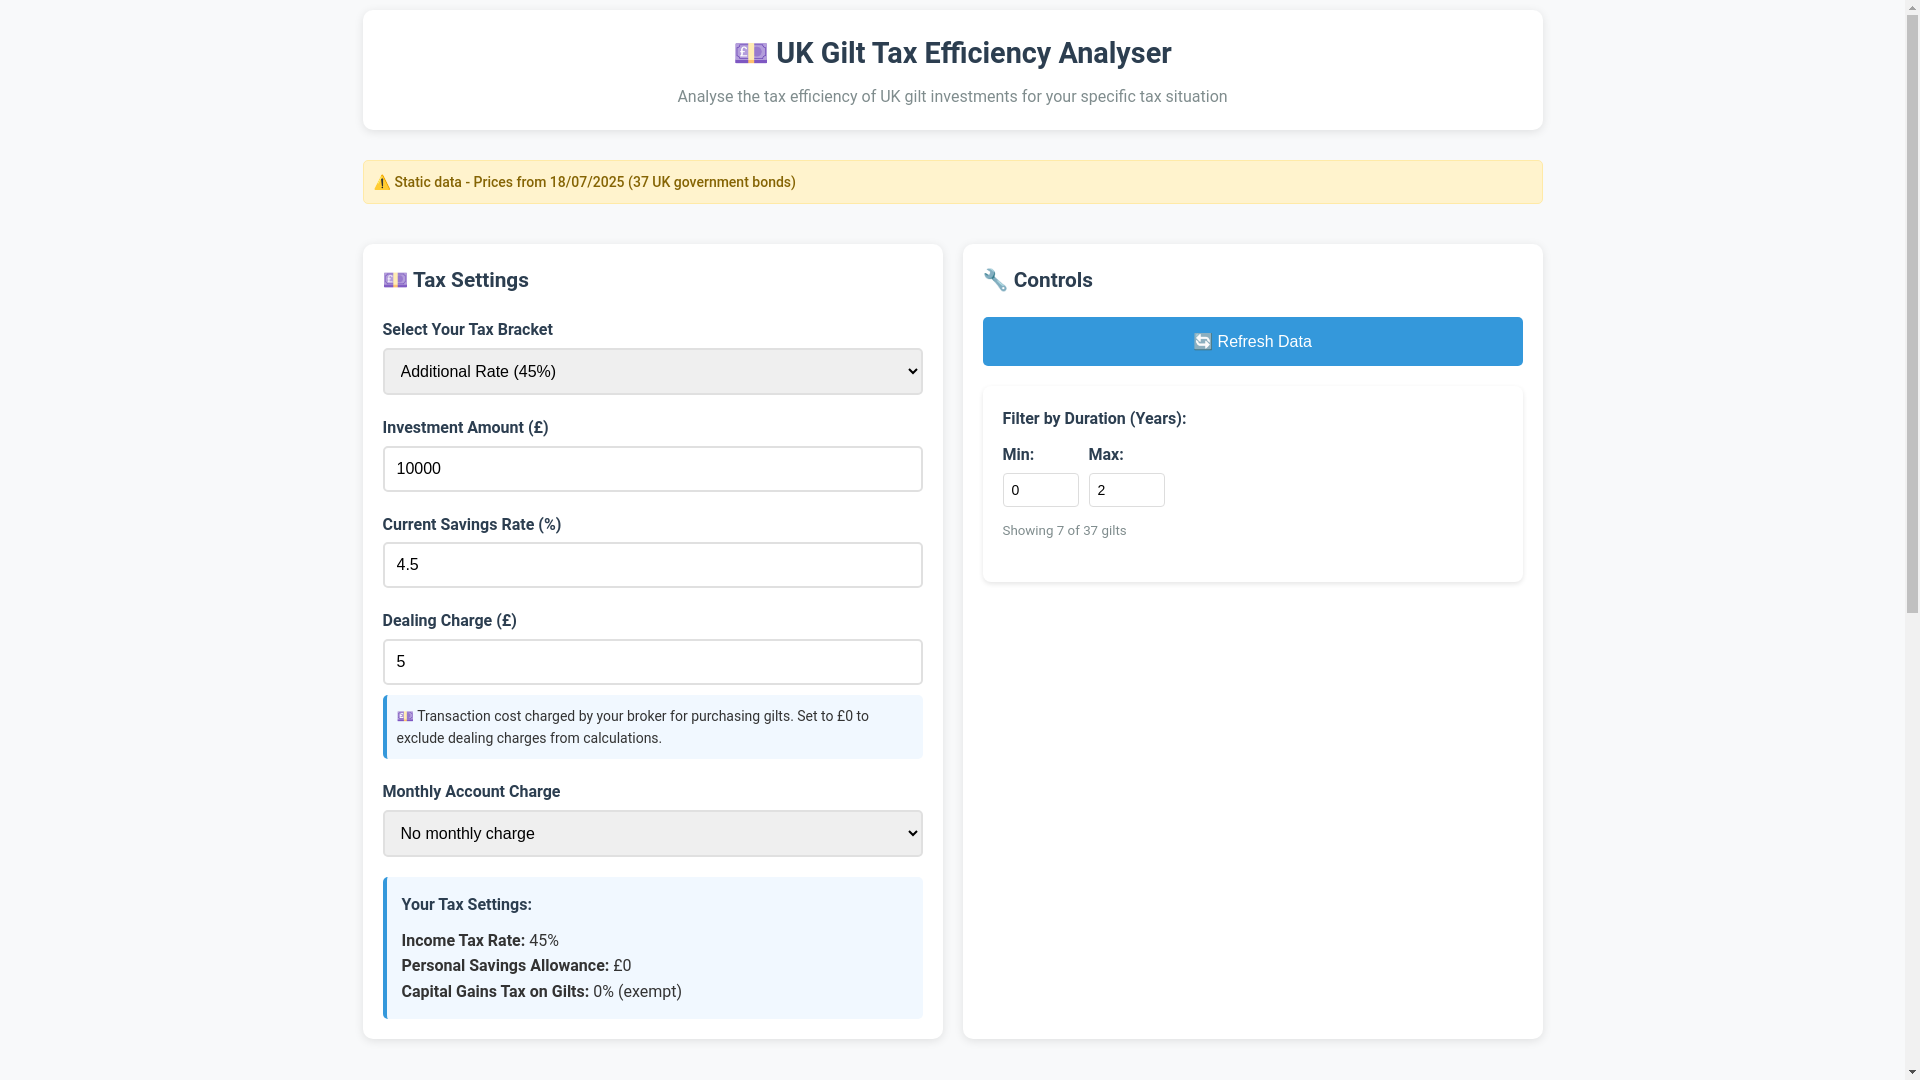Click the 'Select Your Tax Bracket' label

pyautogui.click(x=467, y=330)
